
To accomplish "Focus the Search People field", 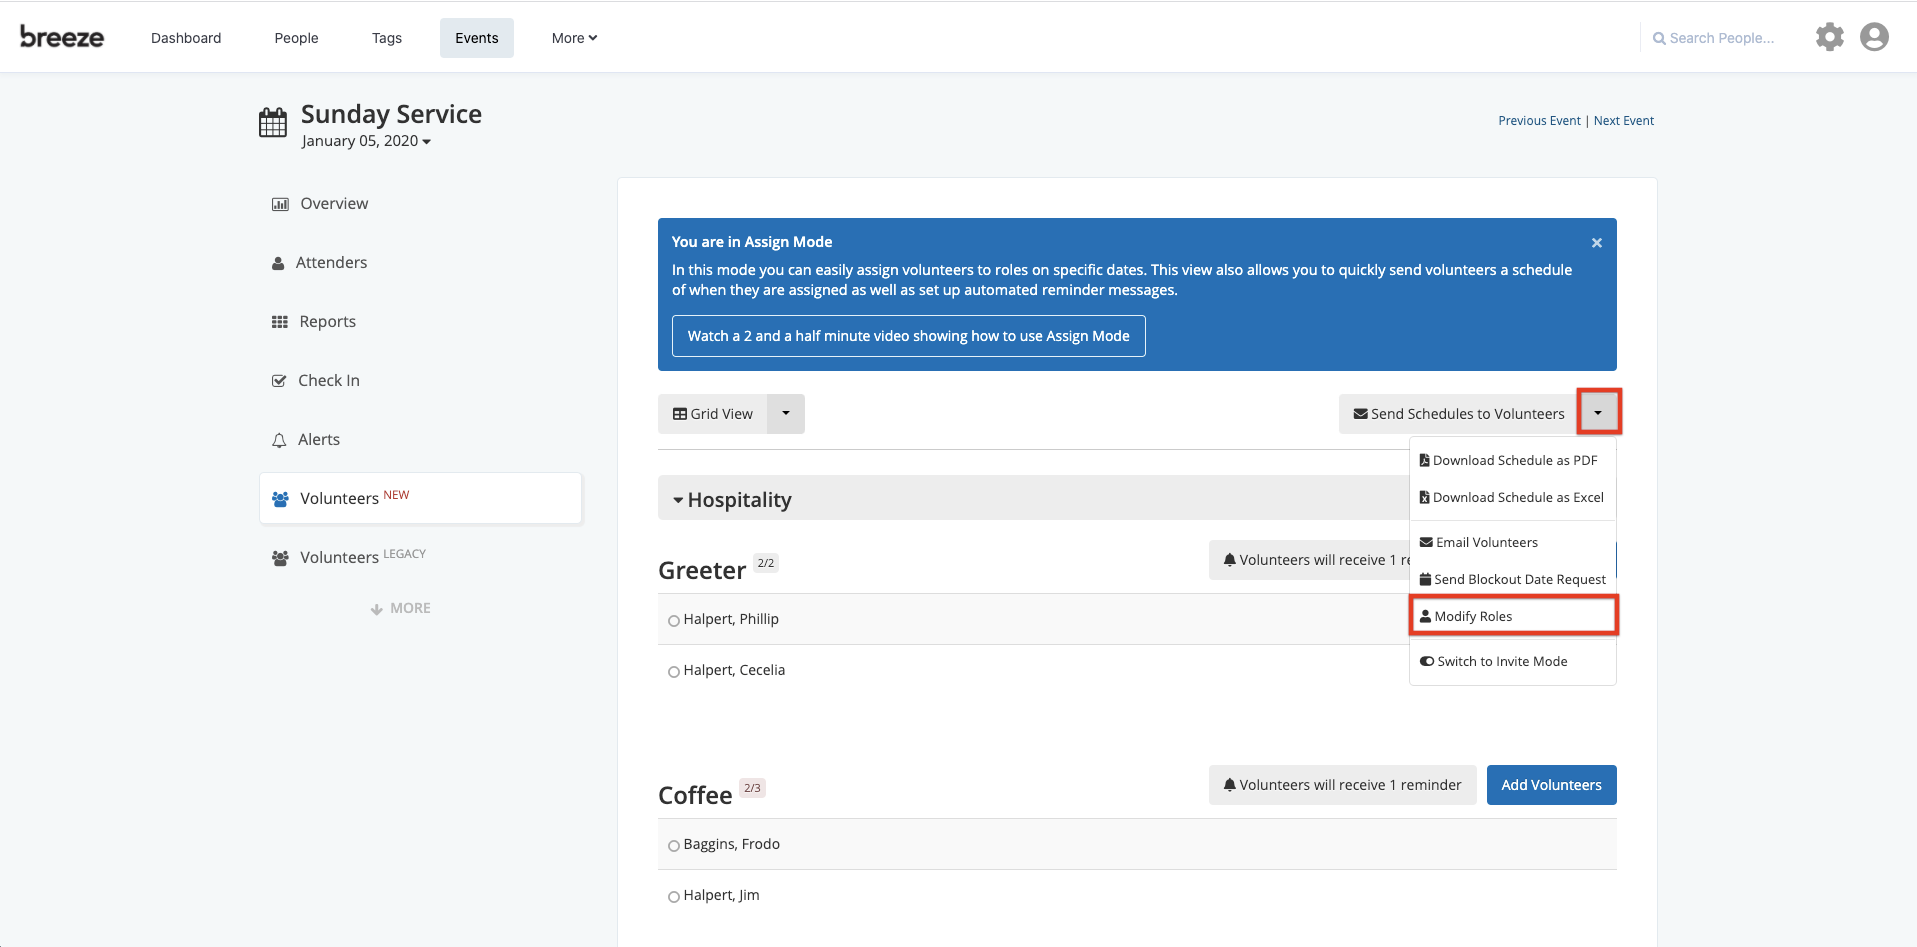I will 1721,38.
